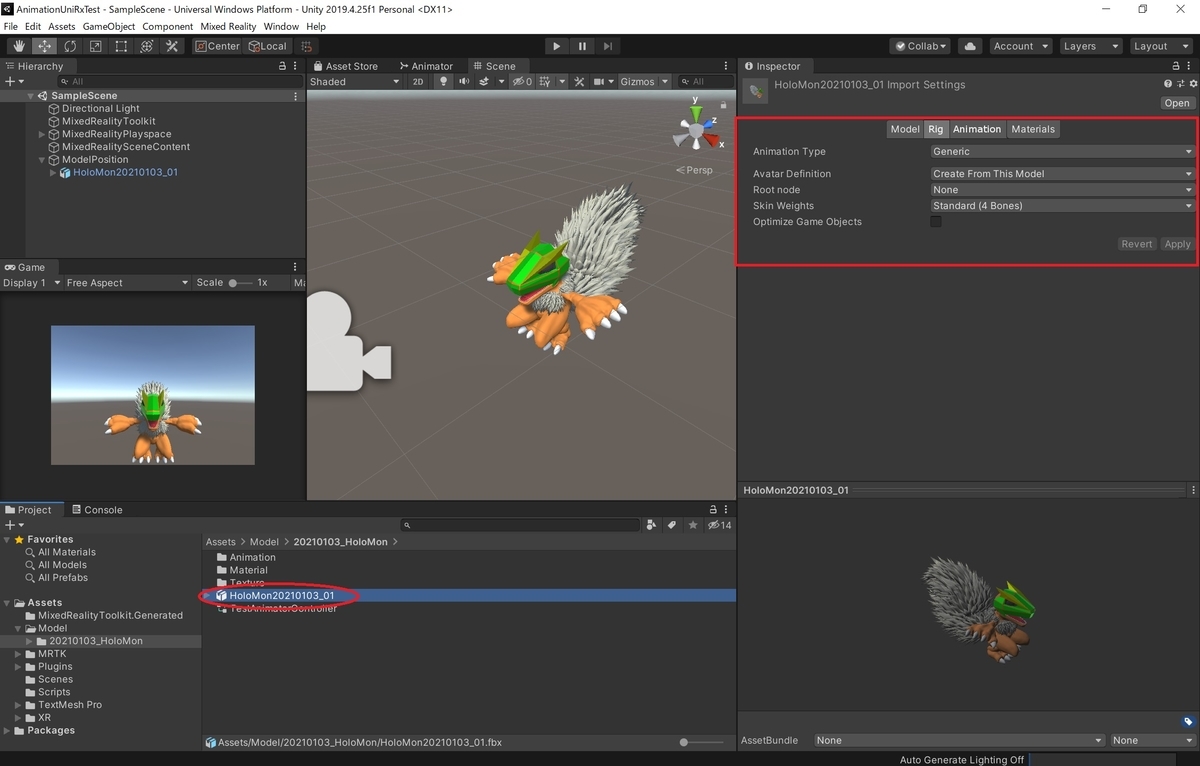Image resolution: width=1200 pixels, height=766 pixels.
Task: Click the Step frame button
Action: 608,46
